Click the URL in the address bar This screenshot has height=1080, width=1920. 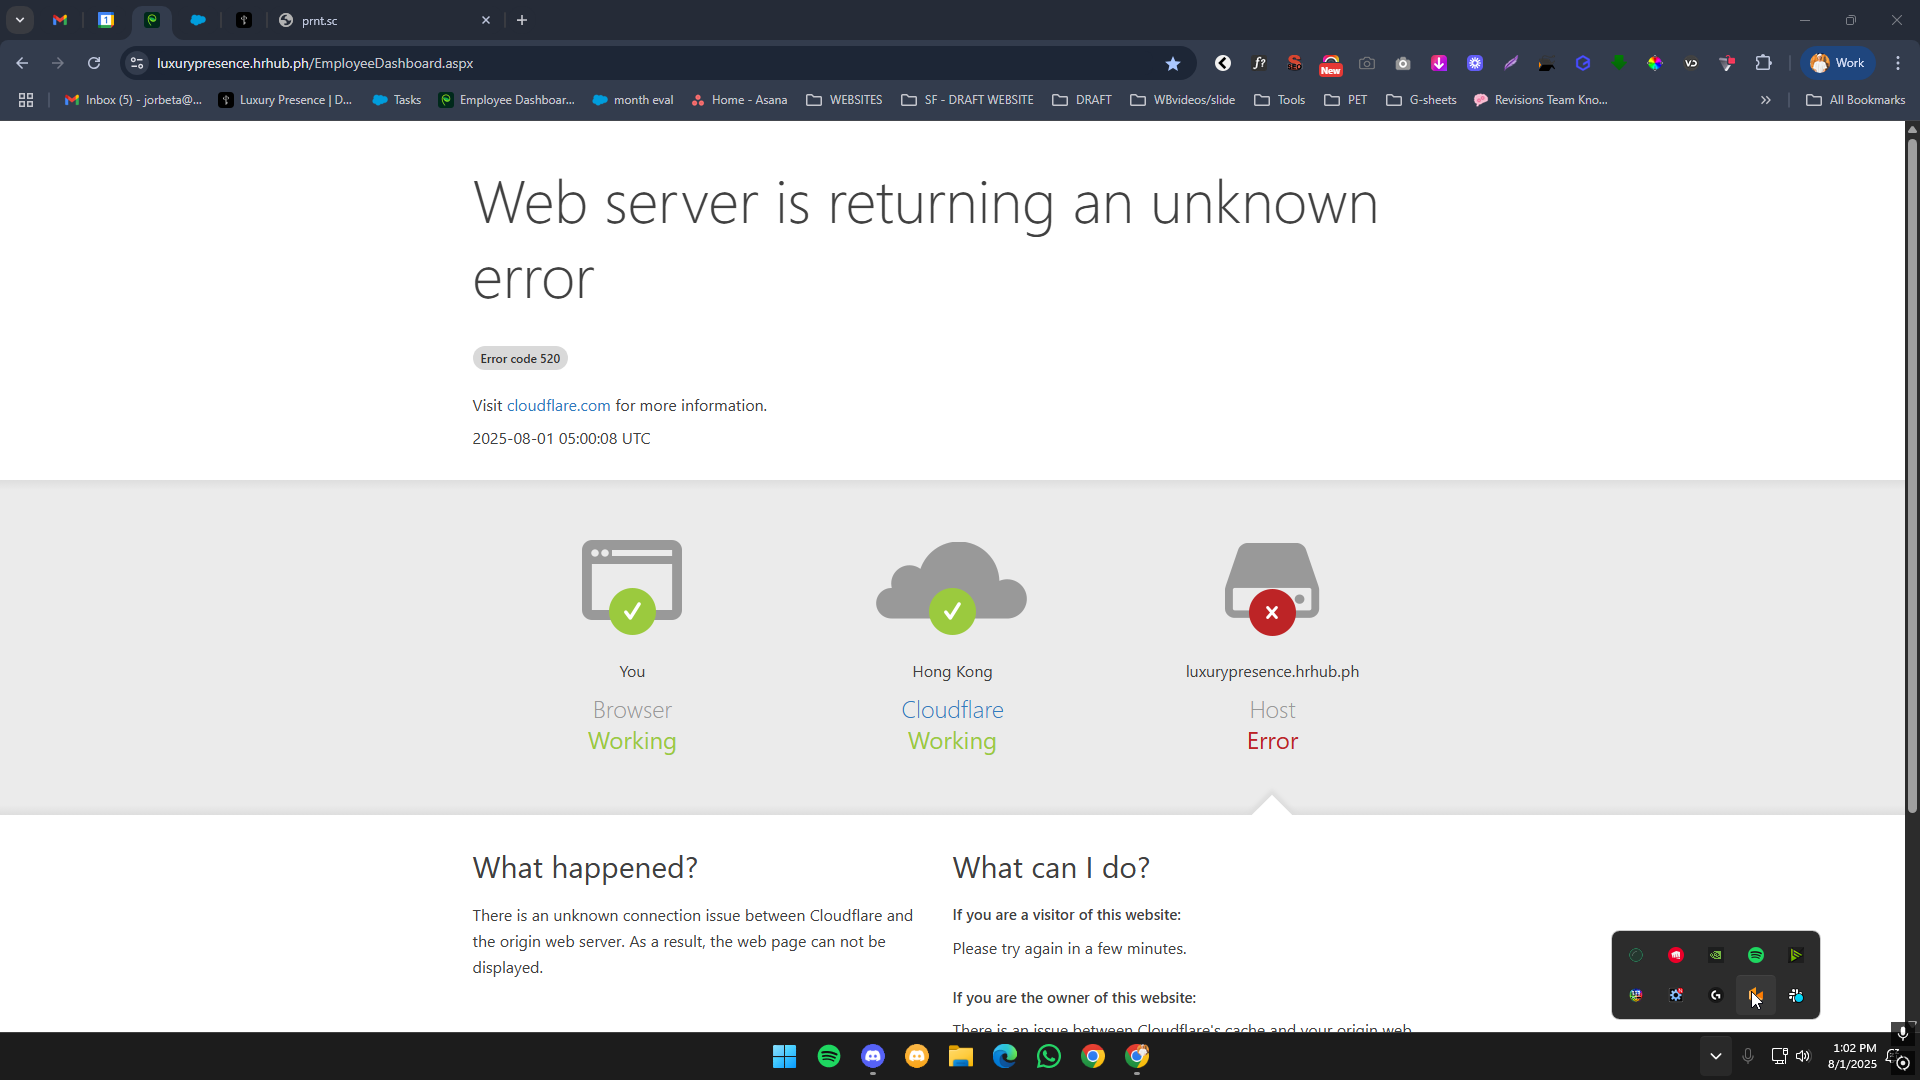pos(315,63)
